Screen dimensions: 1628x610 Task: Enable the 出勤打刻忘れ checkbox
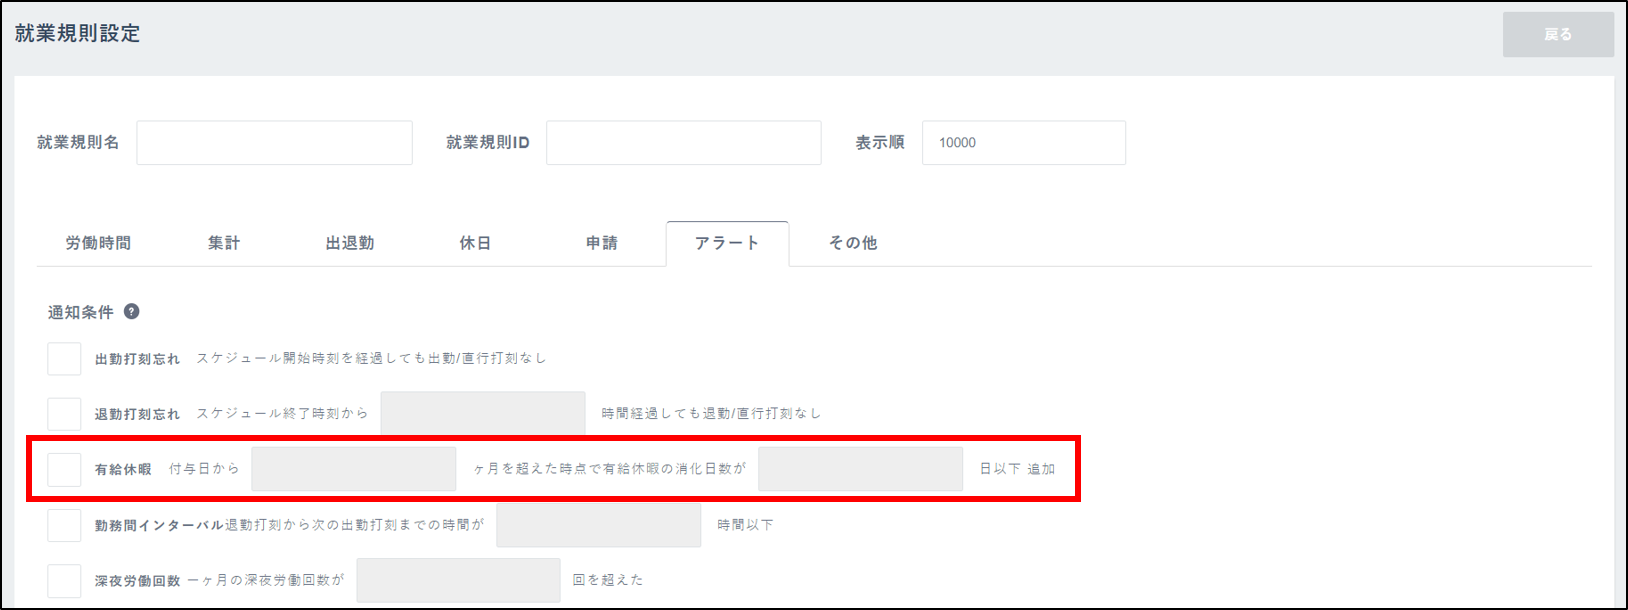64,358
